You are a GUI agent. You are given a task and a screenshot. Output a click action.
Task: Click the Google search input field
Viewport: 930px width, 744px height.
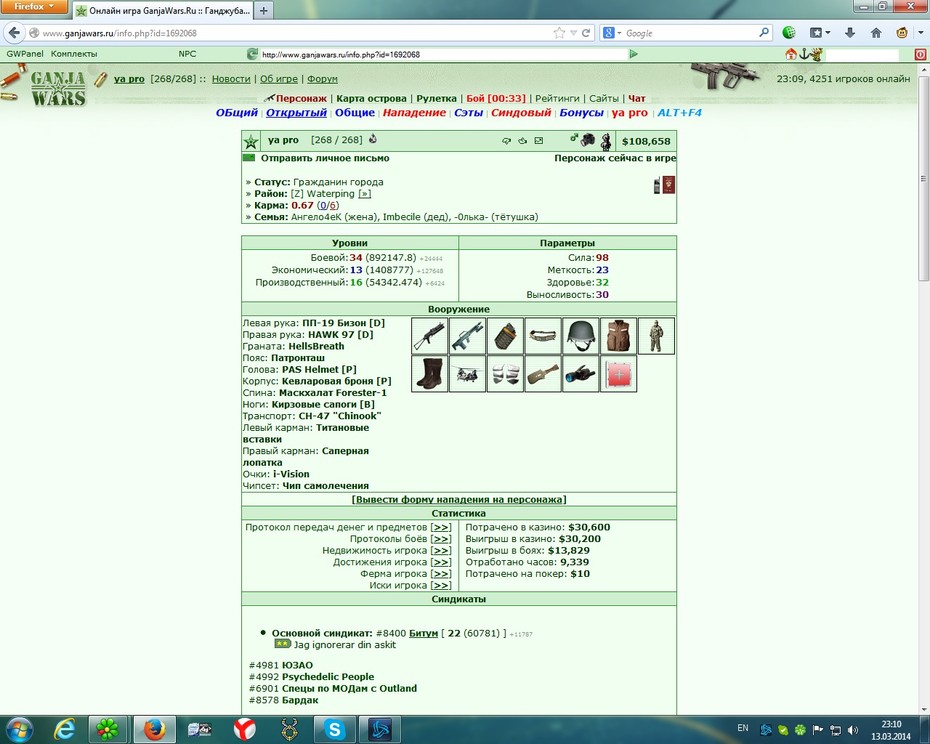(690, 33)
